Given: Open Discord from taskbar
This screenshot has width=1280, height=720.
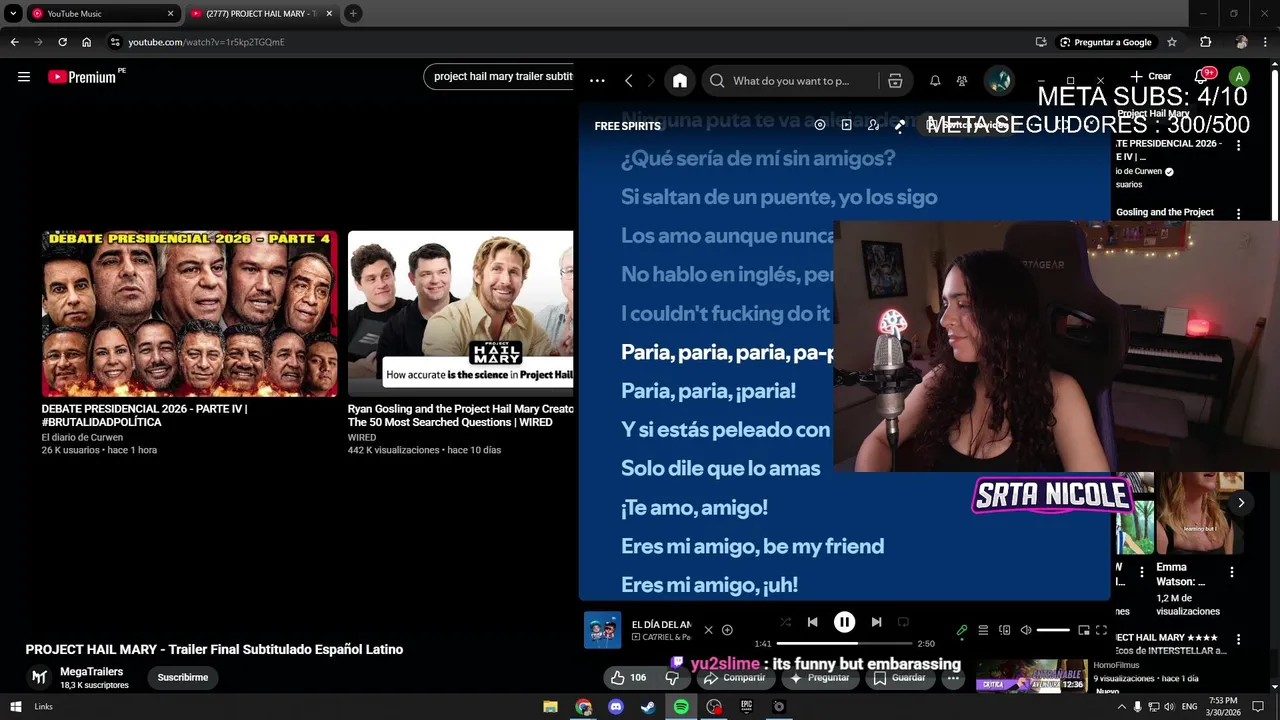Looking at the screenshot, I should [616, 707].
